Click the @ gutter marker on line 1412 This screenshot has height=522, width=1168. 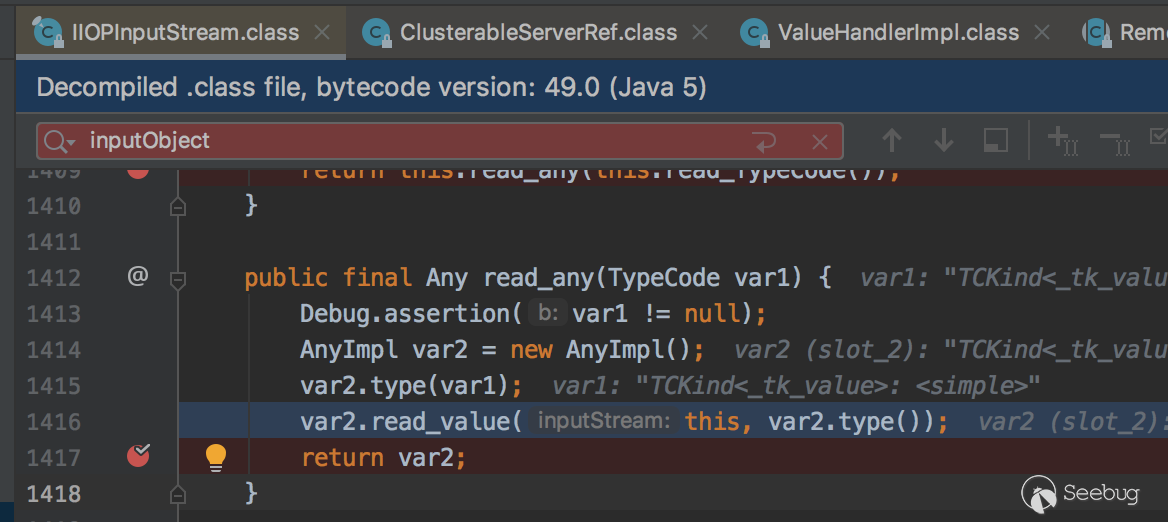click(x=138, y=277)
